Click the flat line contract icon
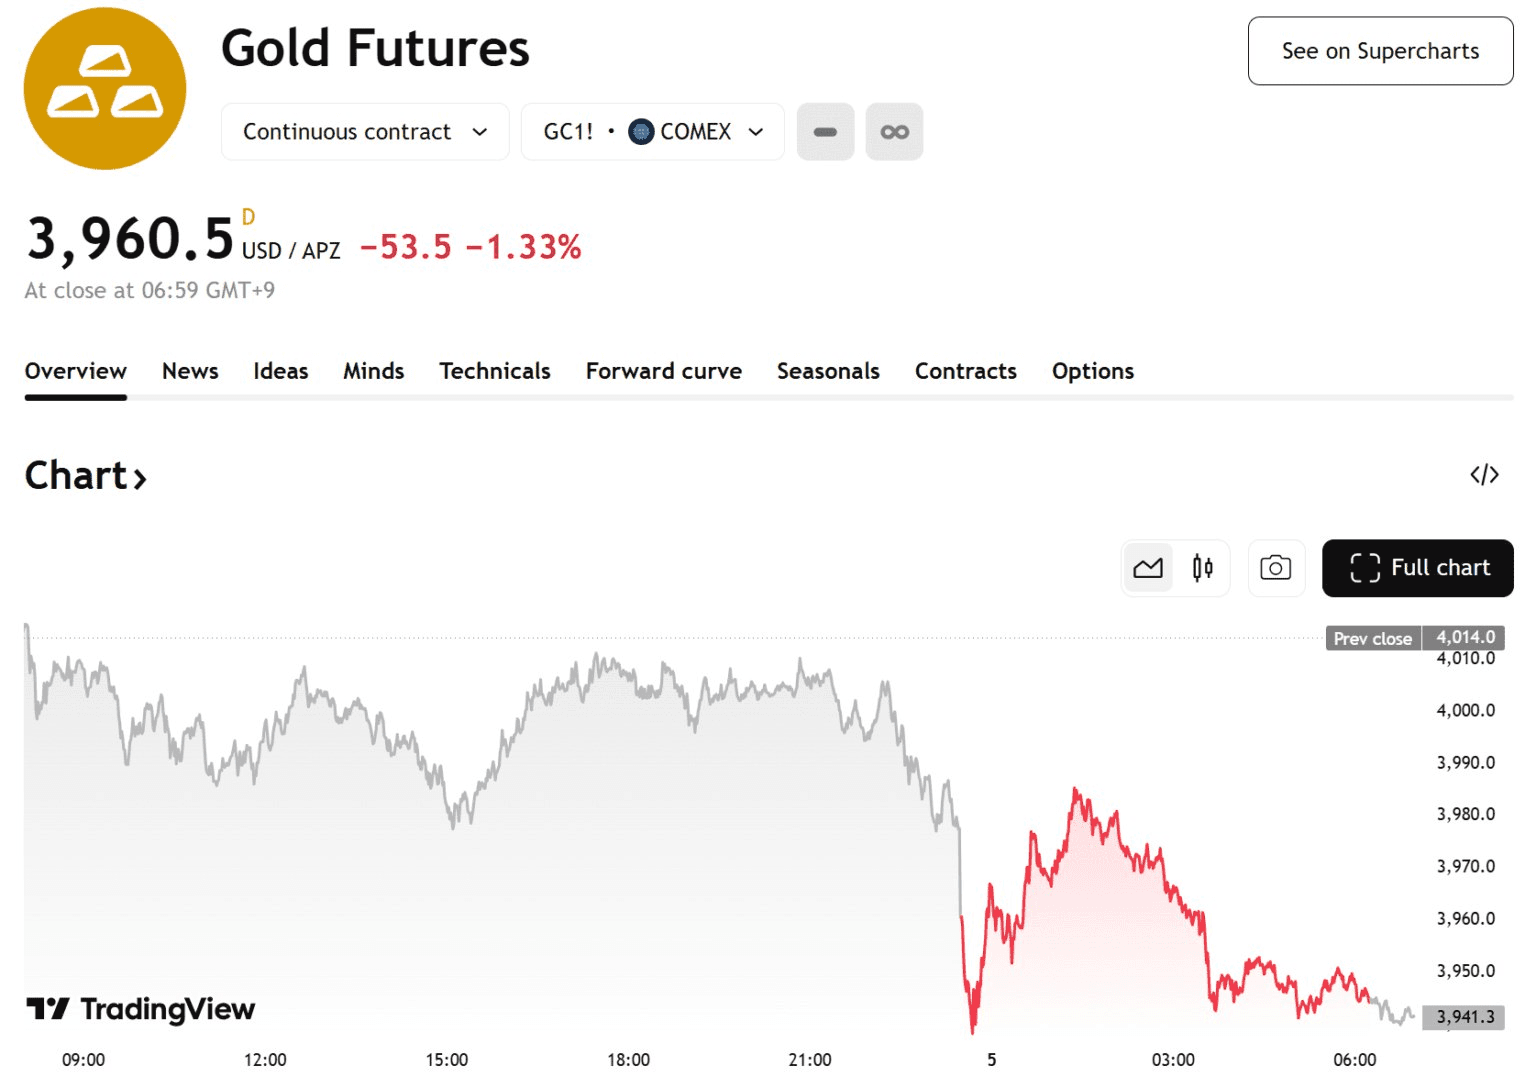Screen dimensions: 1536x1088 [825, 132]
